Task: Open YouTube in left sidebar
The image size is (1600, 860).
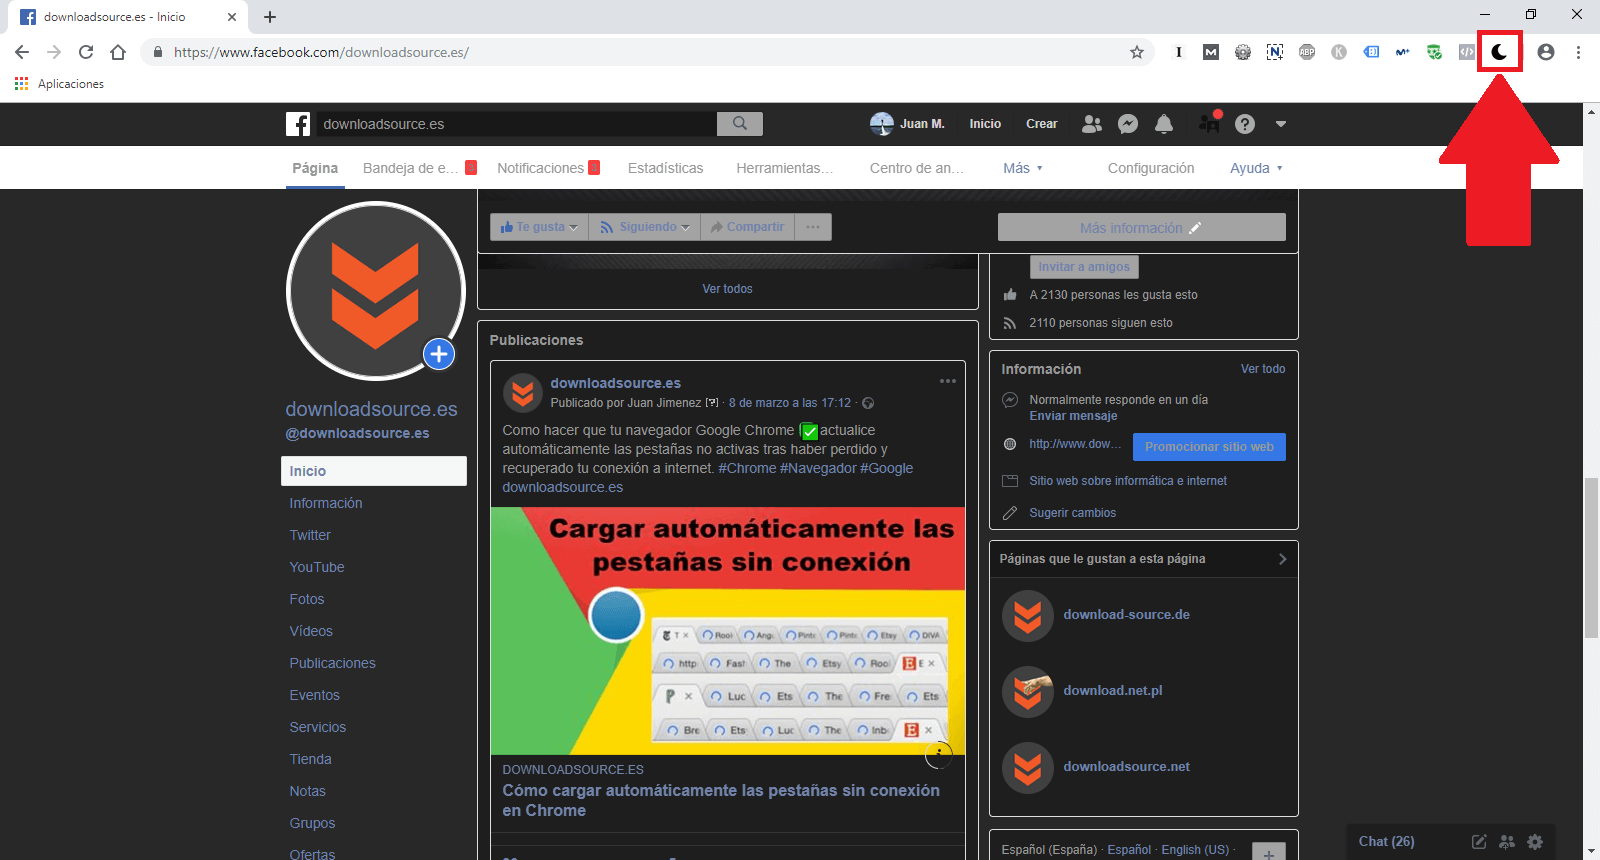Action: [317, 567]
